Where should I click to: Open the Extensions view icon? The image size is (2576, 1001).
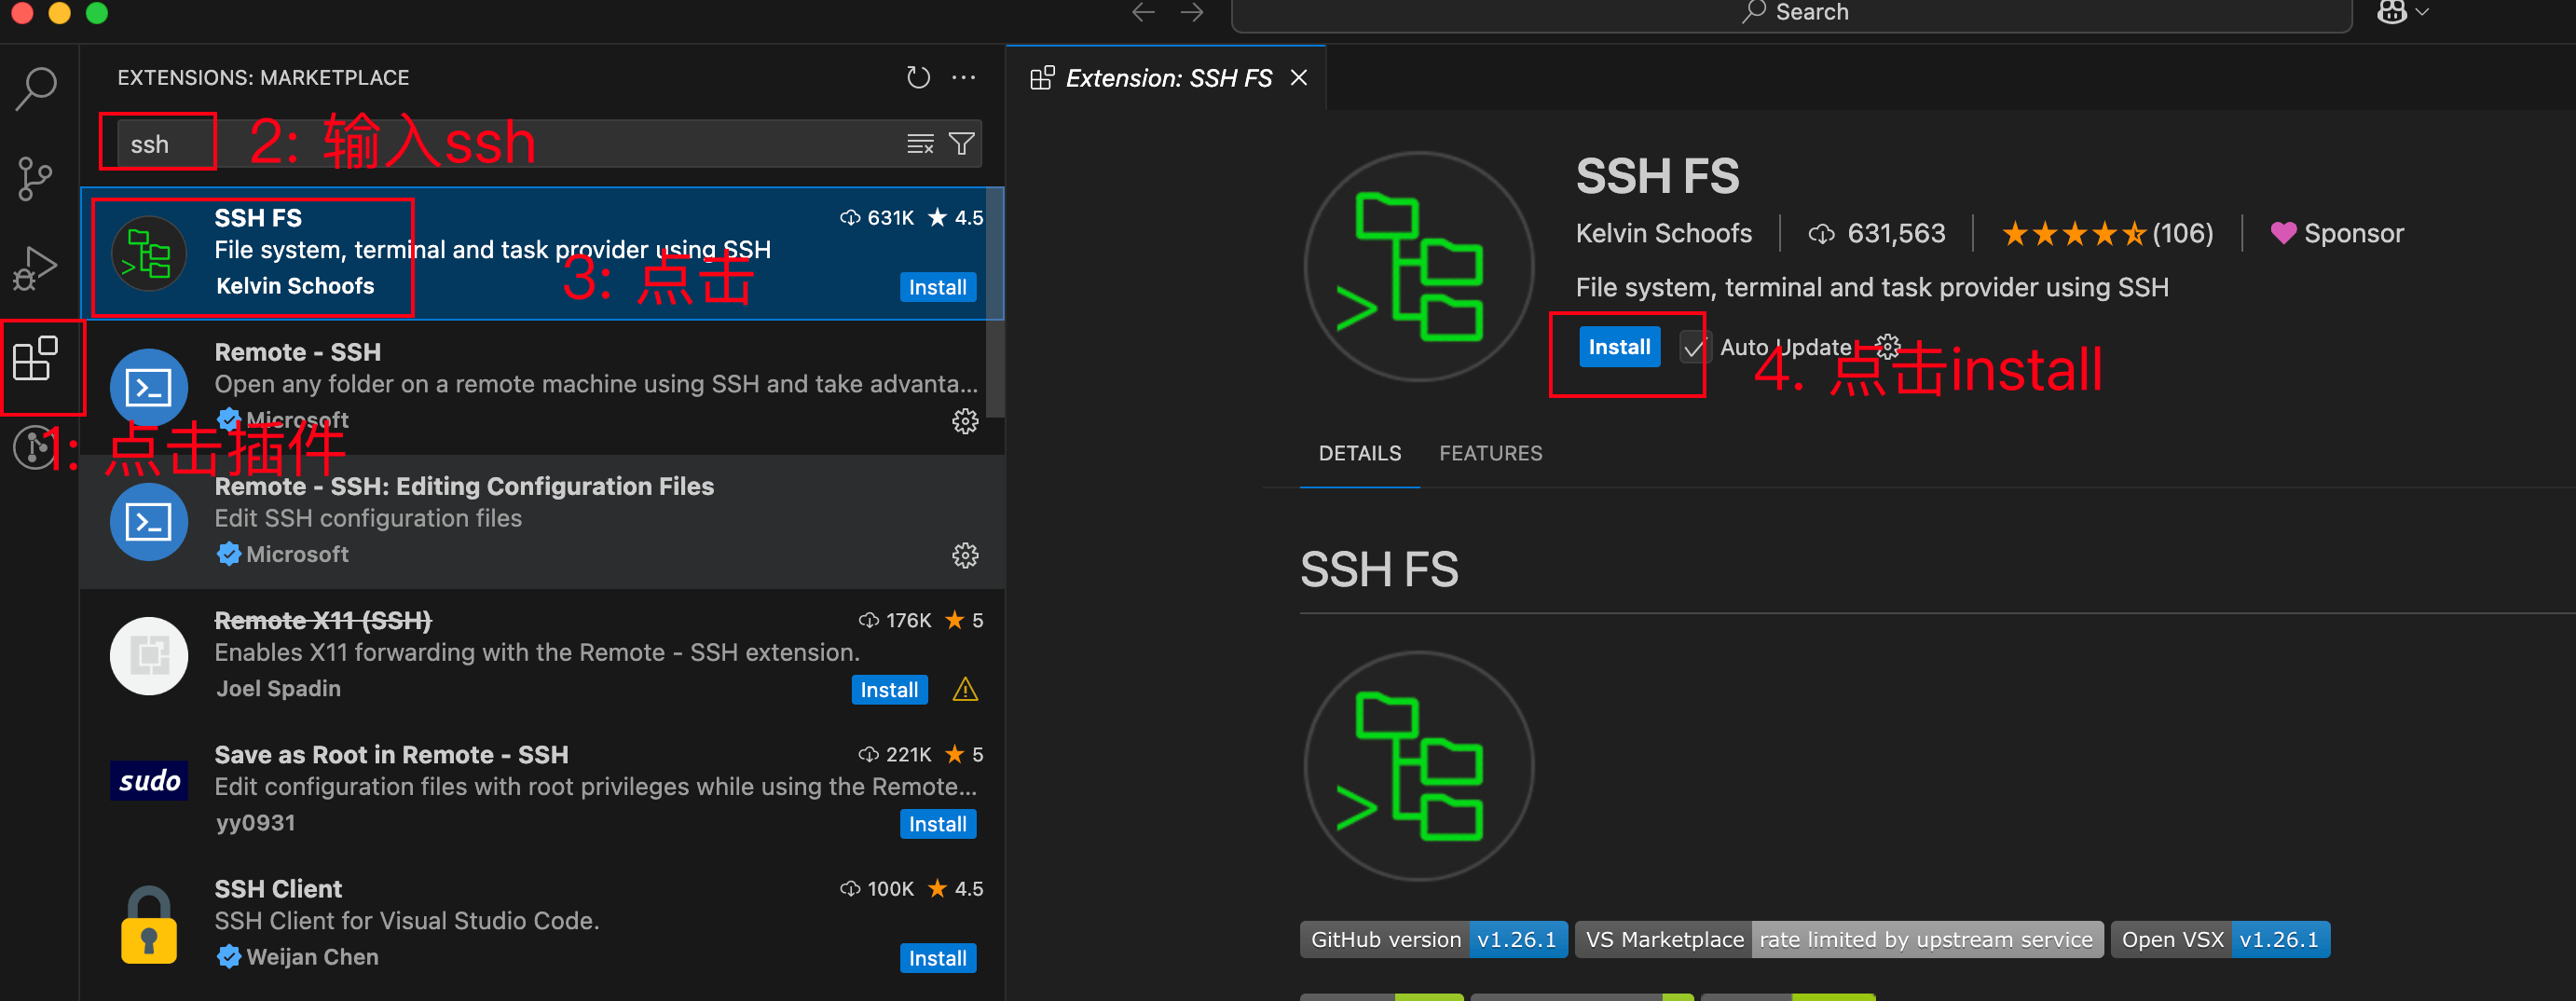[x=37, y=358]
